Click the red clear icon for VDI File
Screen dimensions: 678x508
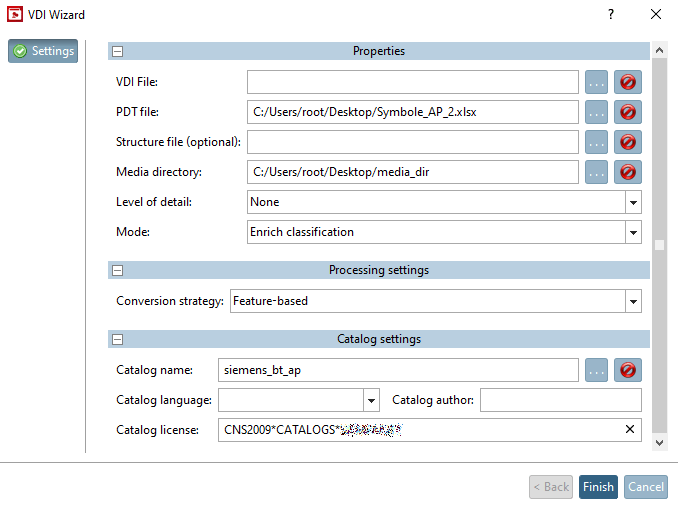point(628,82)
